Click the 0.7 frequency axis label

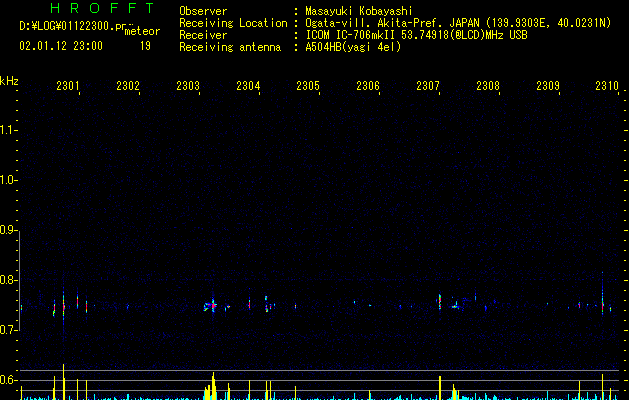[x=8, y=330]
